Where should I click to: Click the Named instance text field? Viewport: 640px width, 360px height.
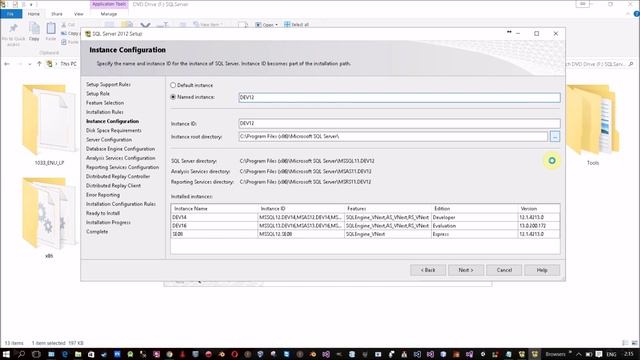coord(399,98)
